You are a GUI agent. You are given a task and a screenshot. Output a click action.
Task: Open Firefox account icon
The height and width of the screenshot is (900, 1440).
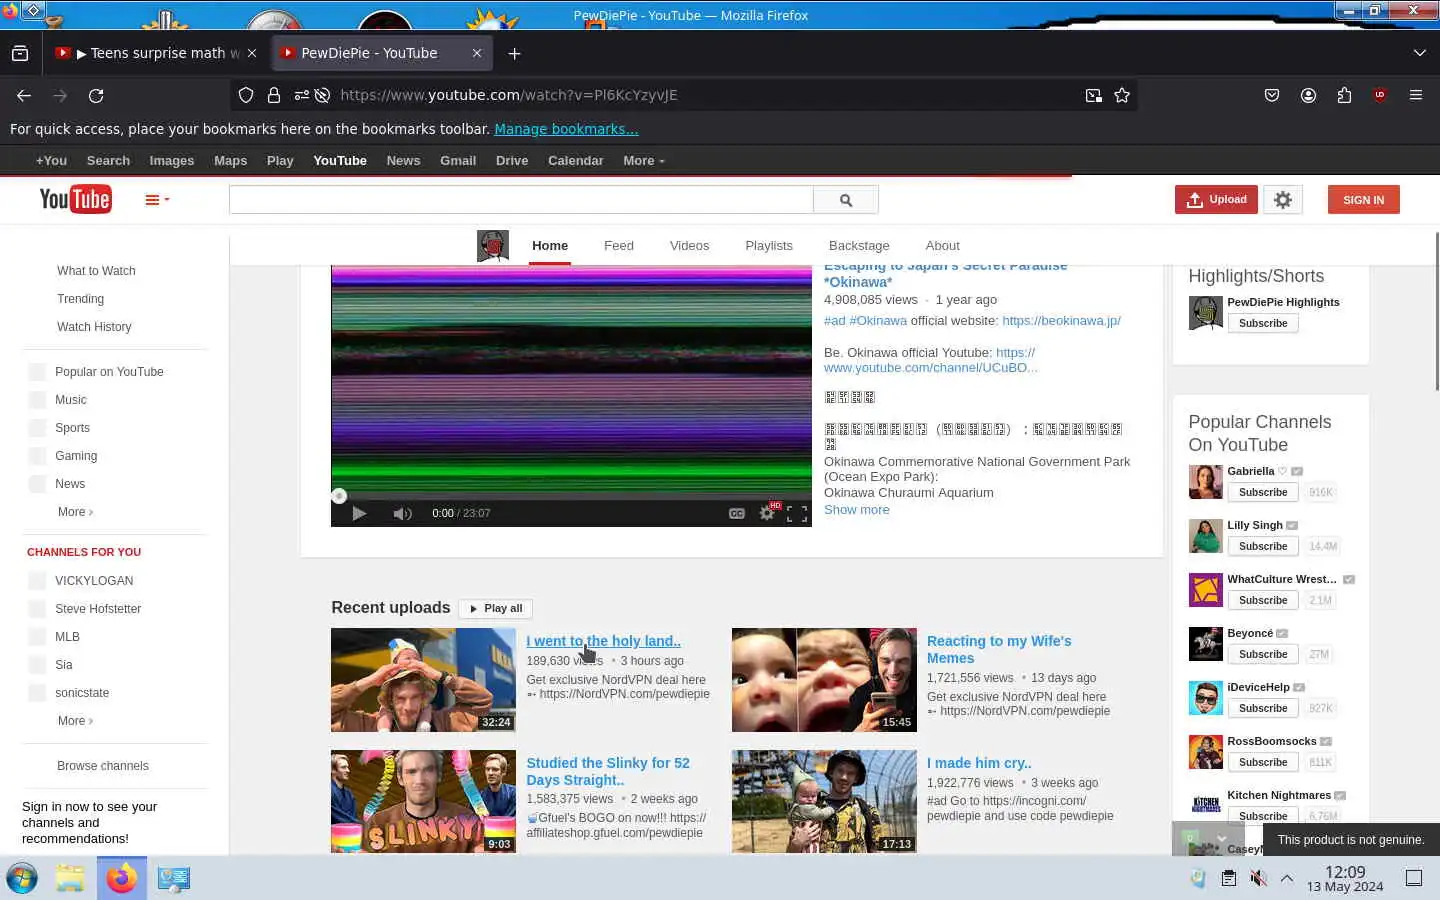coord(1308,95)
